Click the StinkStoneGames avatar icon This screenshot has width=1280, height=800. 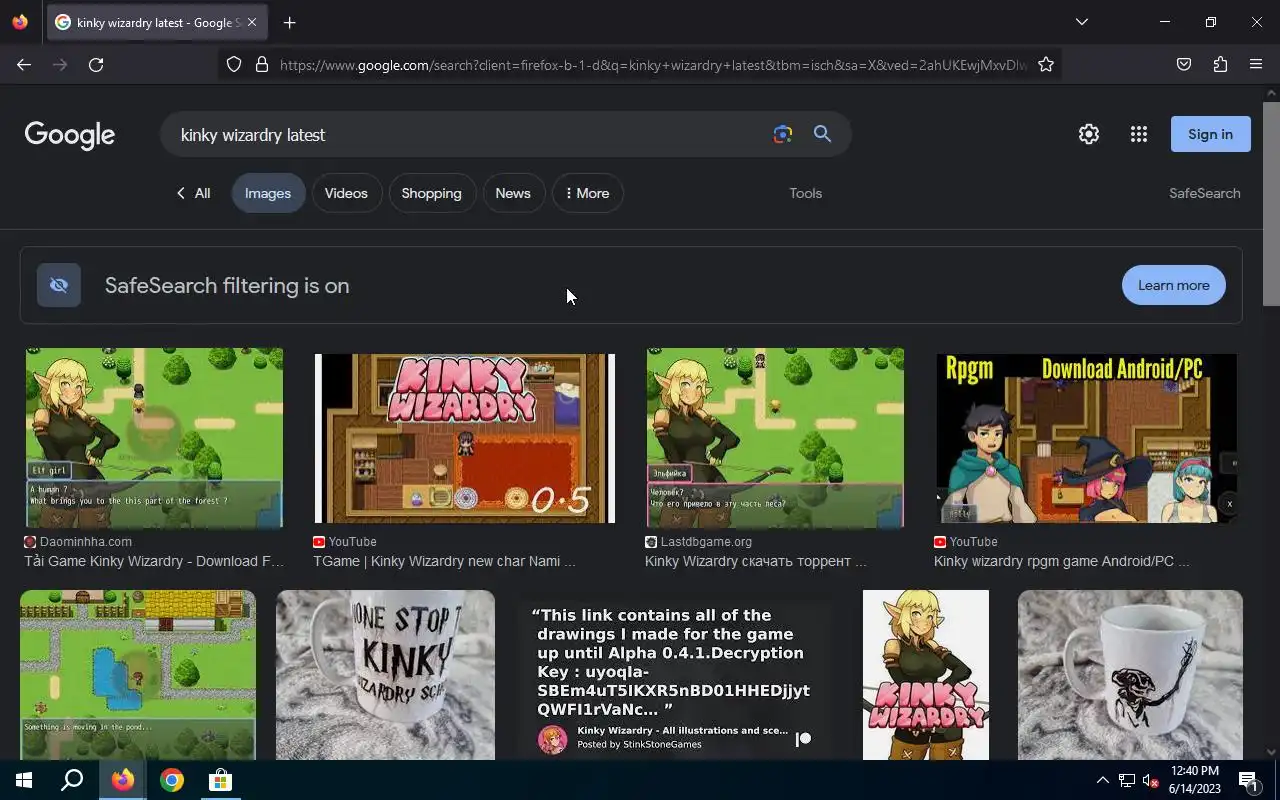[x=552, y=739]
